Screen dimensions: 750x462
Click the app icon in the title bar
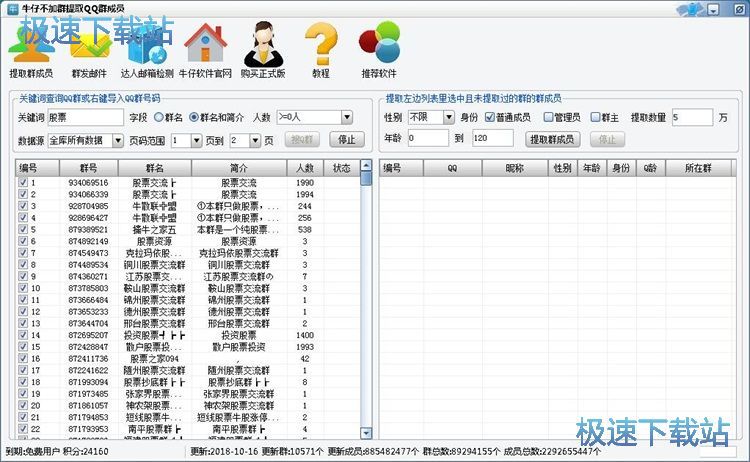(x=12, y=8)
